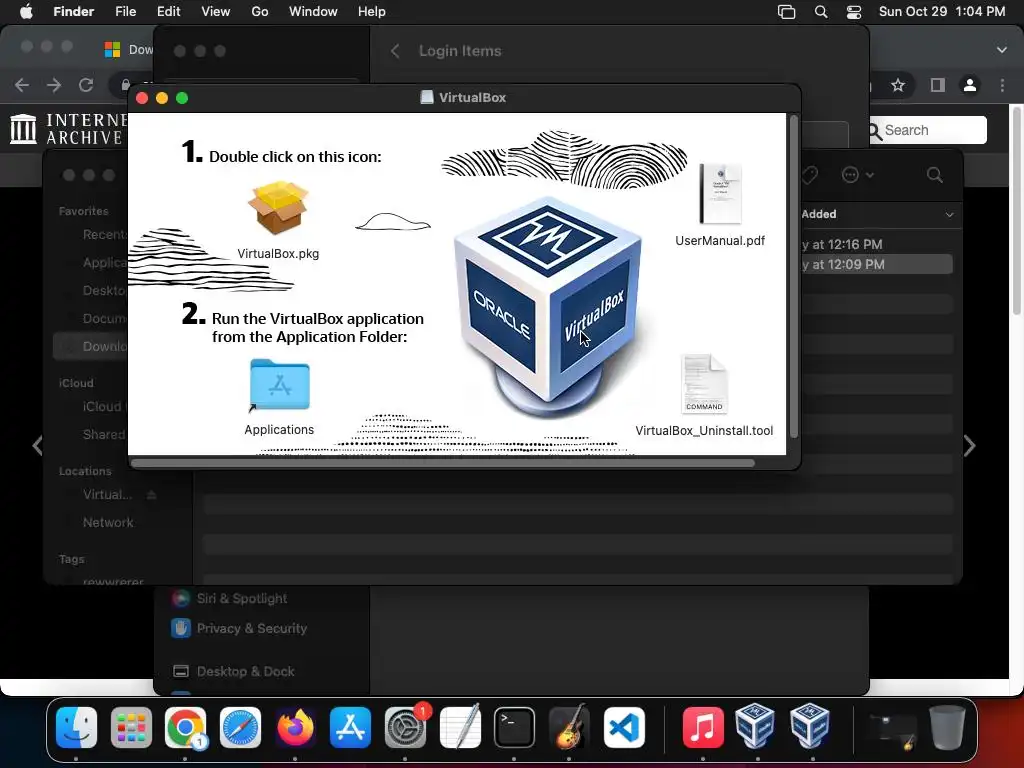1024x768 pixels.
Task: Click the next arrow on Archive page
Action: coord(970,446)
